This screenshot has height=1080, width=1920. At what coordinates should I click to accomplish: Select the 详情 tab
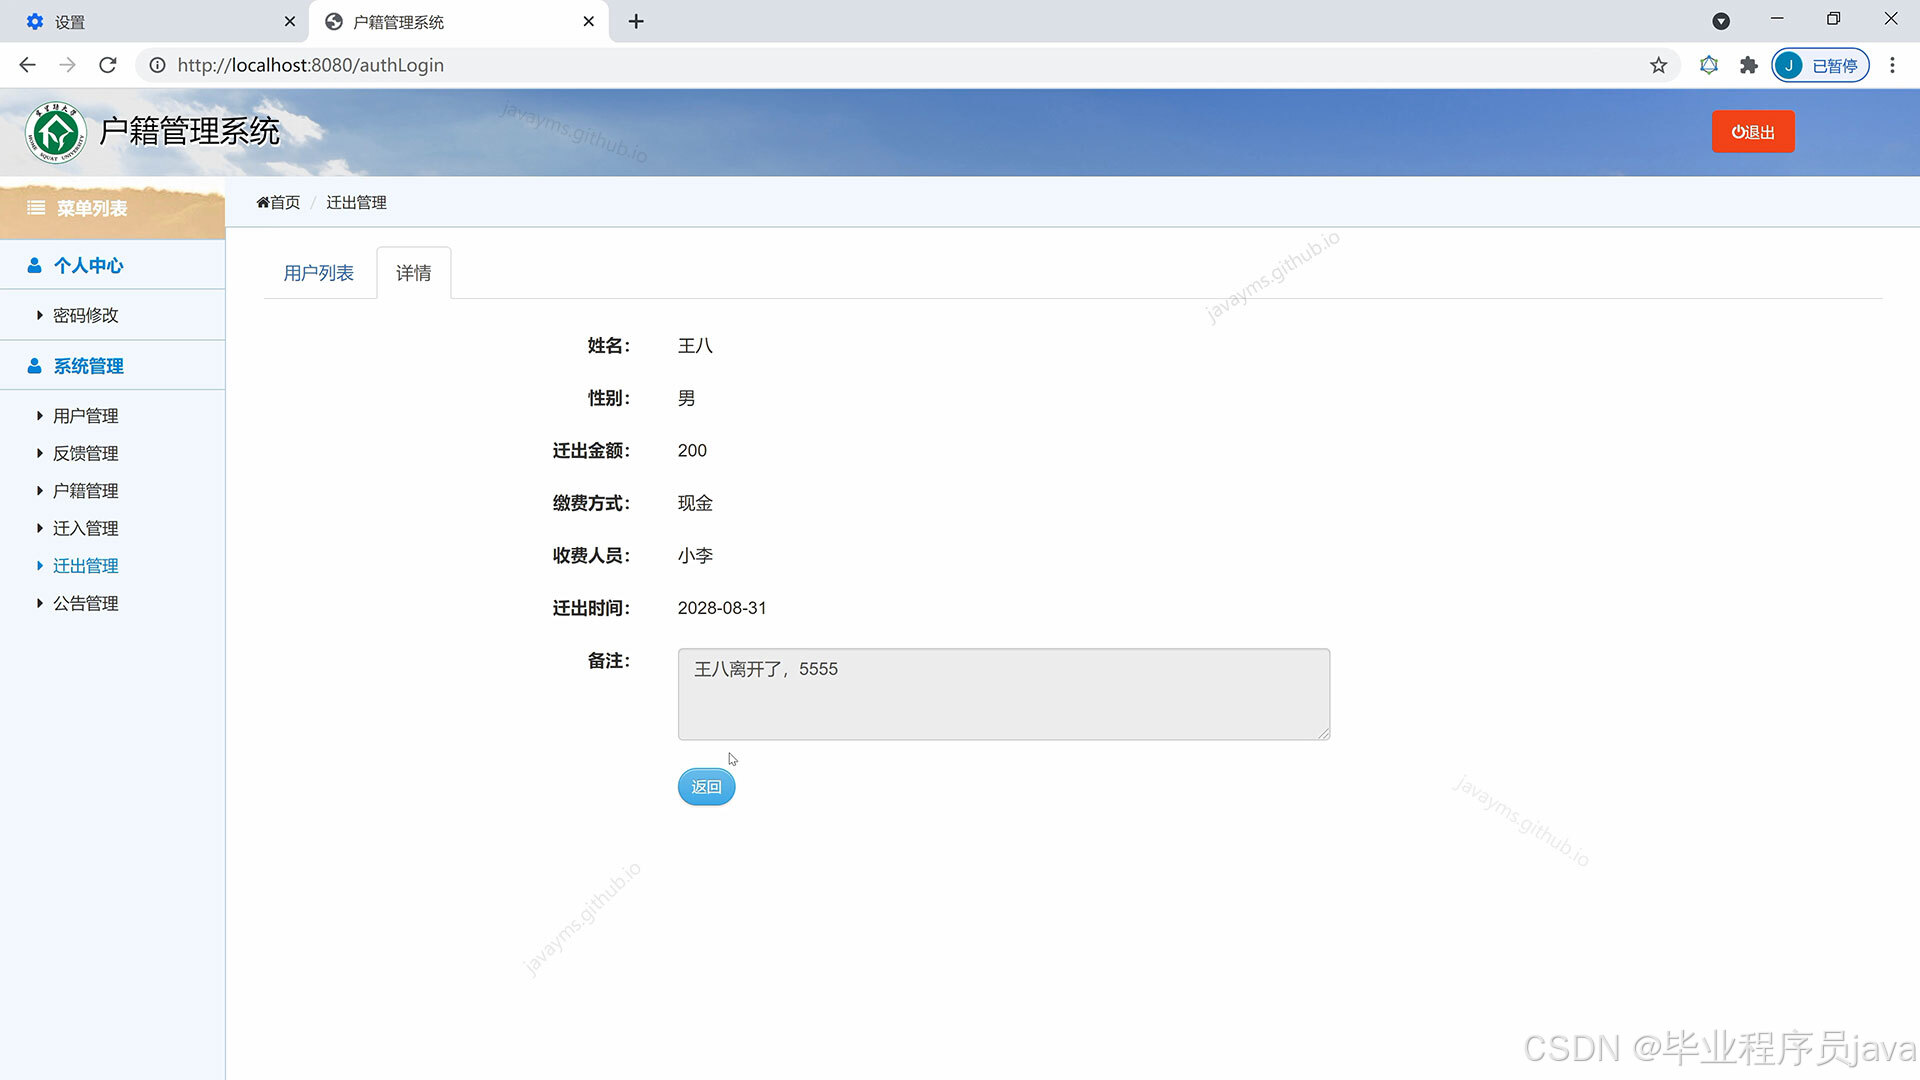coord(414,273)
